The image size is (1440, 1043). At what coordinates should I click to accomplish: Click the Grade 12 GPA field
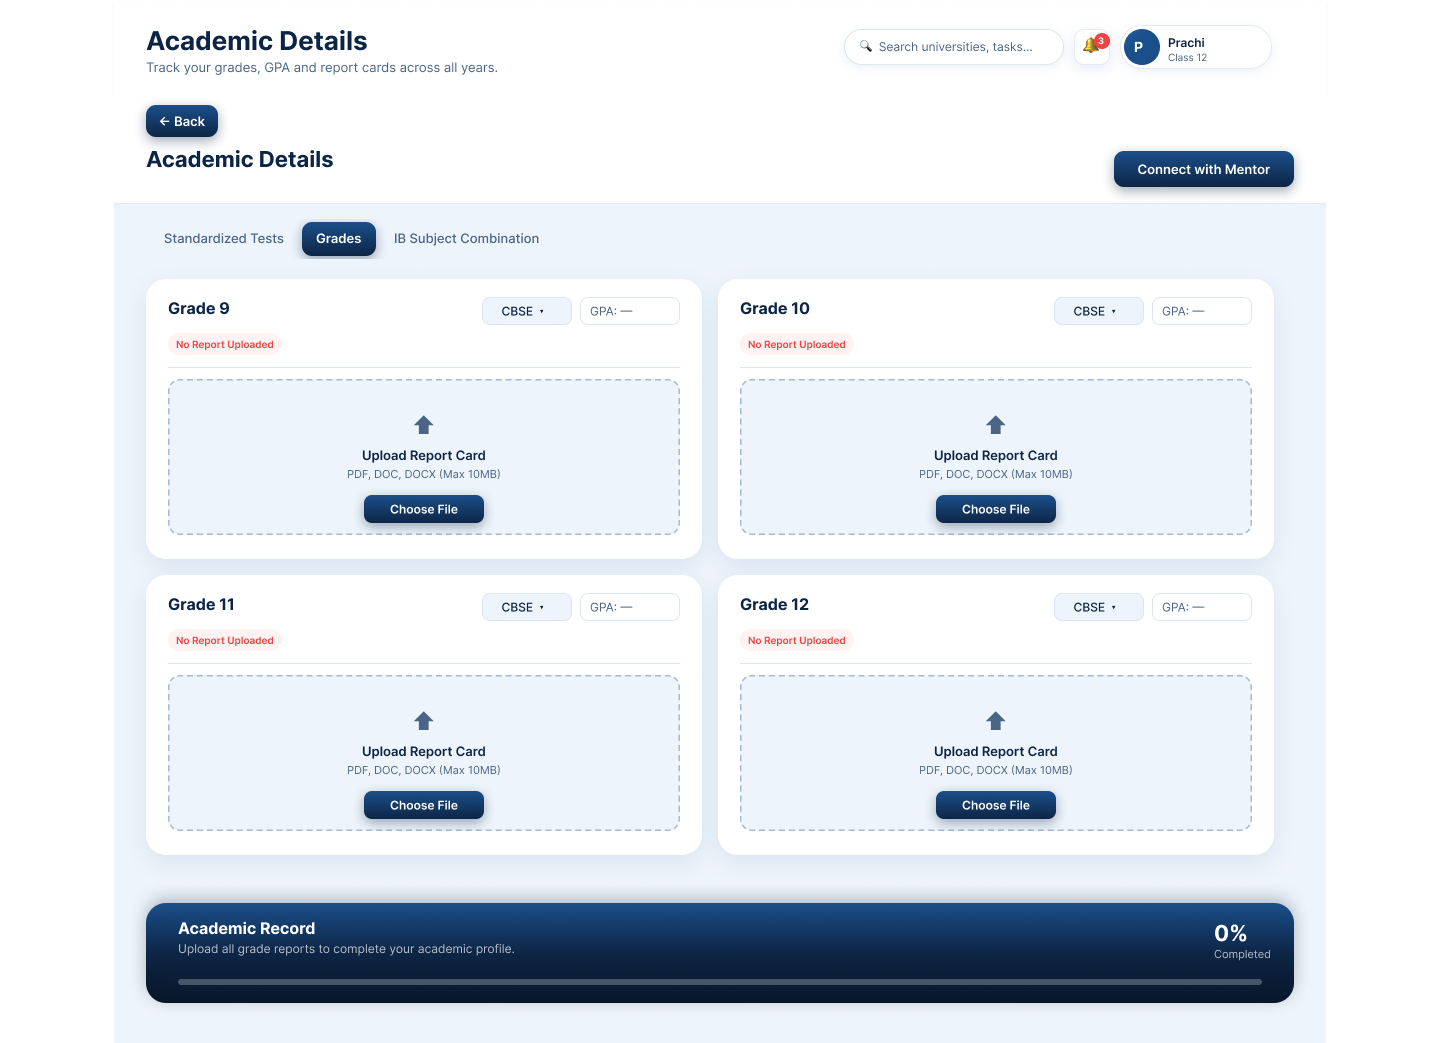point(1202,607)
